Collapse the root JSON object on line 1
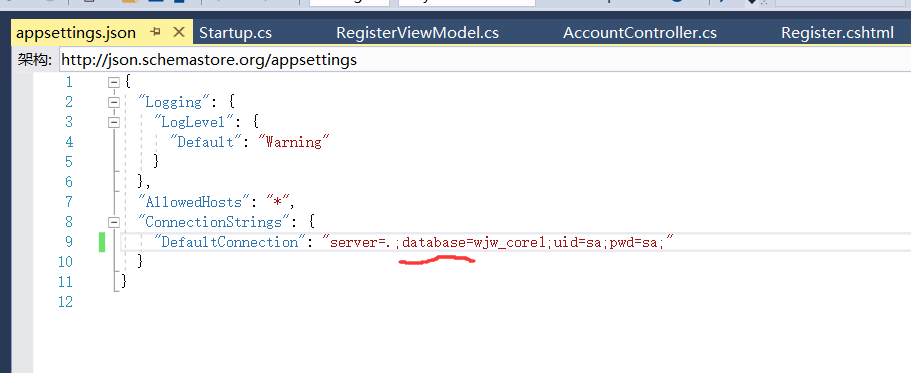This screenshot has width=911, height=373. pos(113,83)
